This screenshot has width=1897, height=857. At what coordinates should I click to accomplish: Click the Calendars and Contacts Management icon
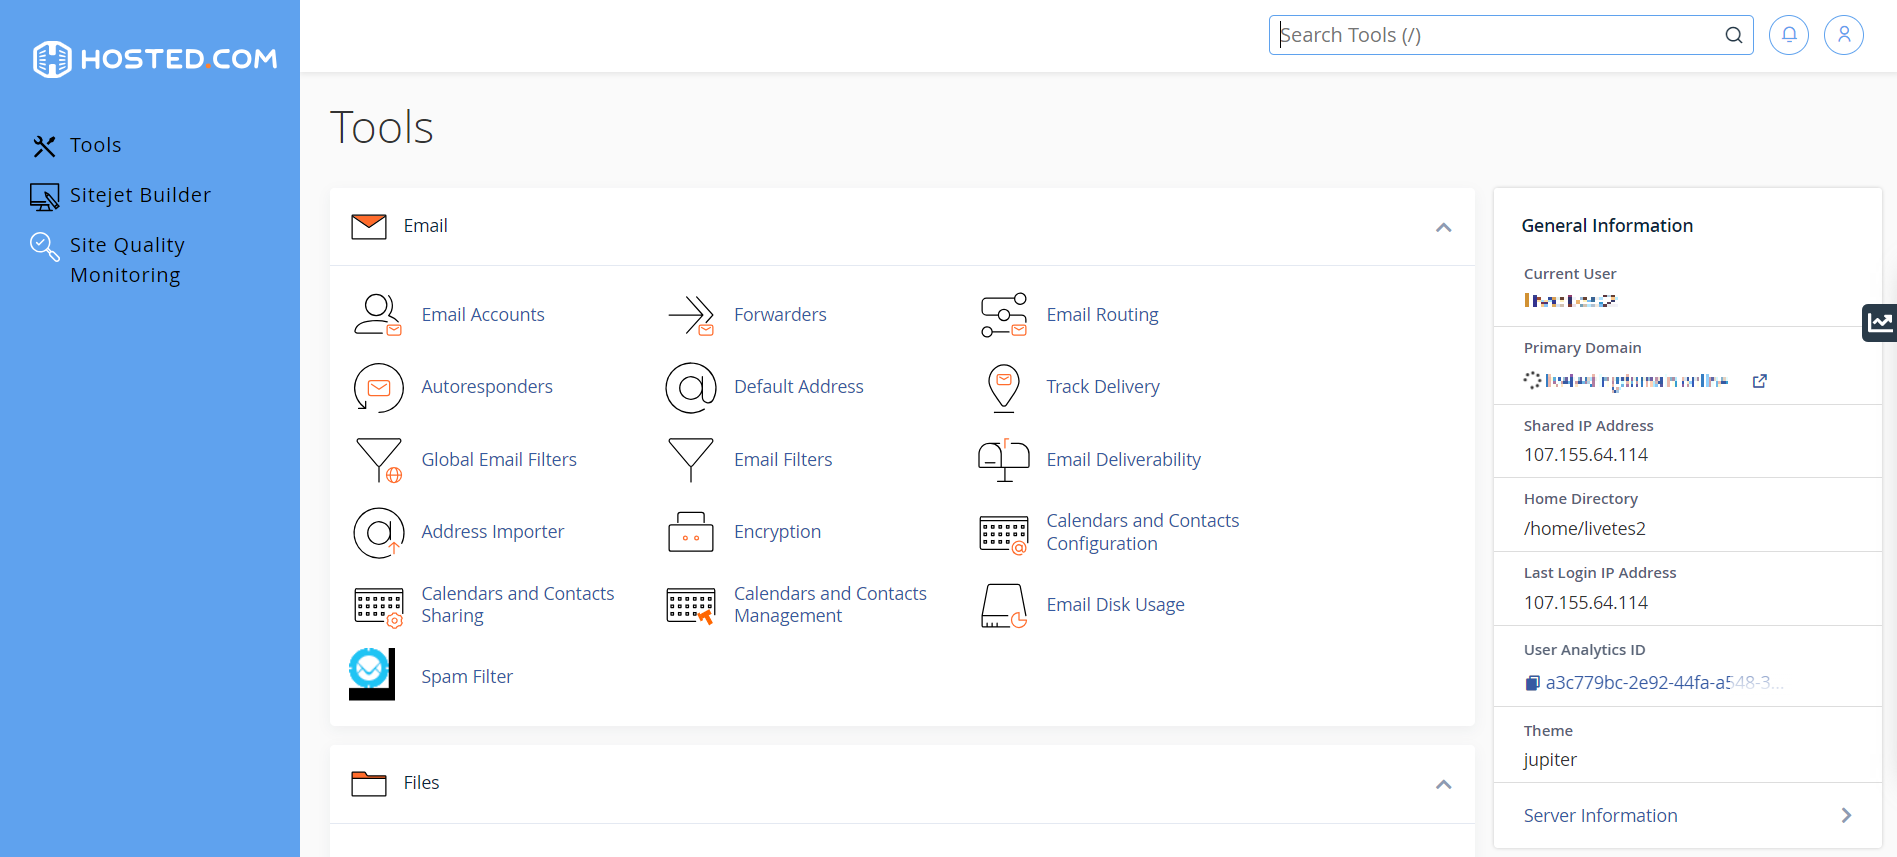691,606
